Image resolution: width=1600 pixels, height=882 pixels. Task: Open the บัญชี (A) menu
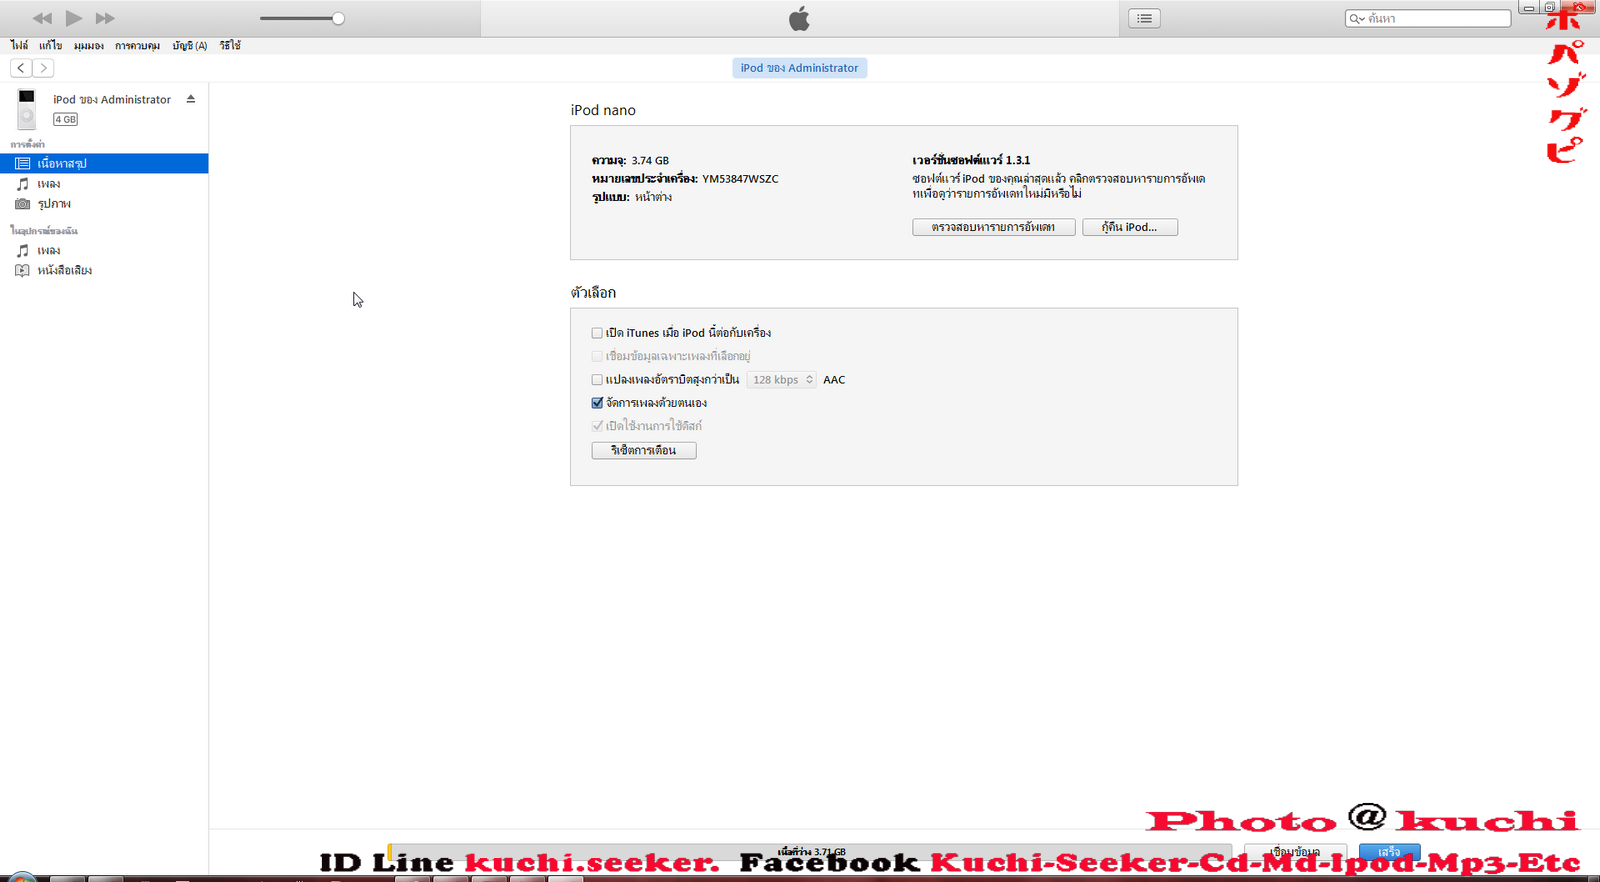coord(189,45)
